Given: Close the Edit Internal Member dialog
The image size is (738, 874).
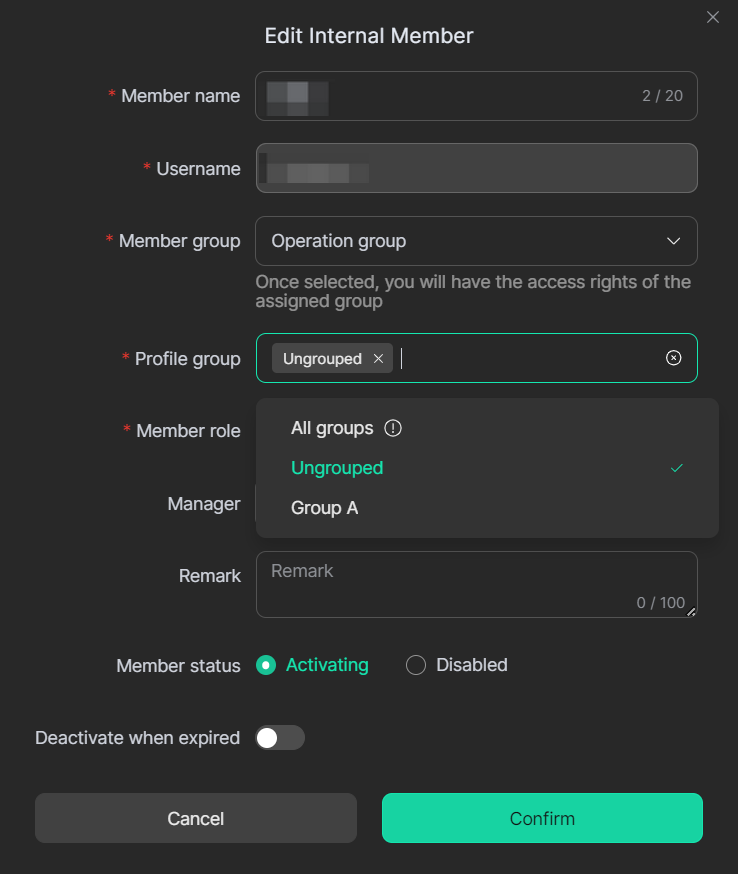Looking at the screenshot, I should coord(712,17).
